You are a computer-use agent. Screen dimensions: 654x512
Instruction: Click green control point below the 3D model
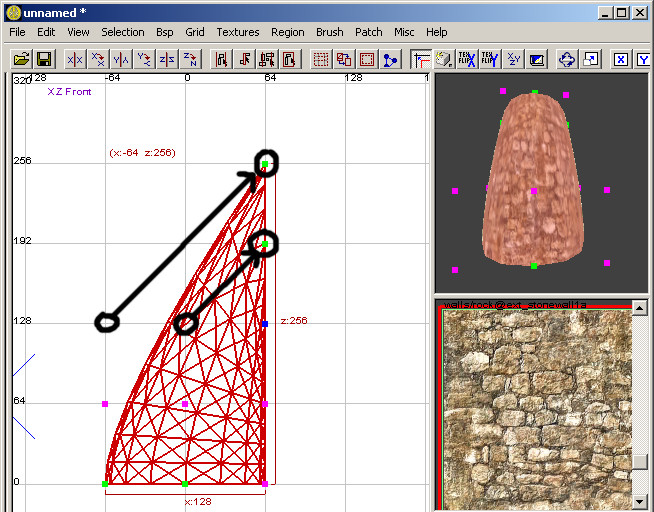pyautogui.click(x=534, y=266)
